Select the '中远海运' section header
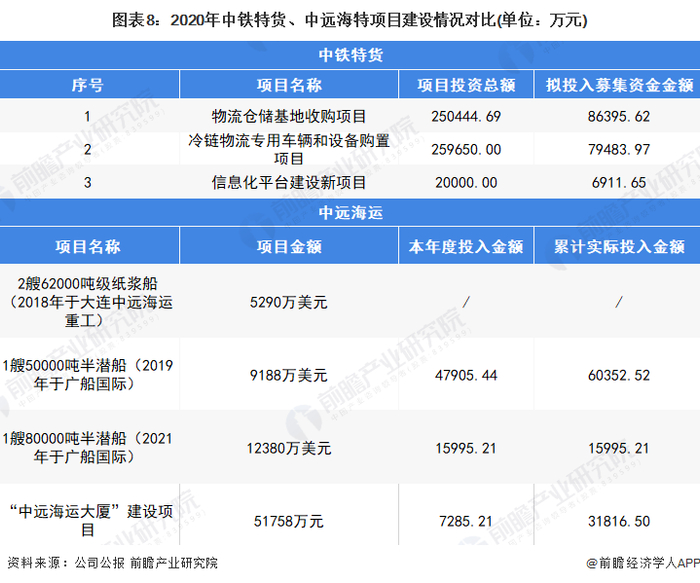This screenshot has width=700, height=583. (x=351, y=212)
